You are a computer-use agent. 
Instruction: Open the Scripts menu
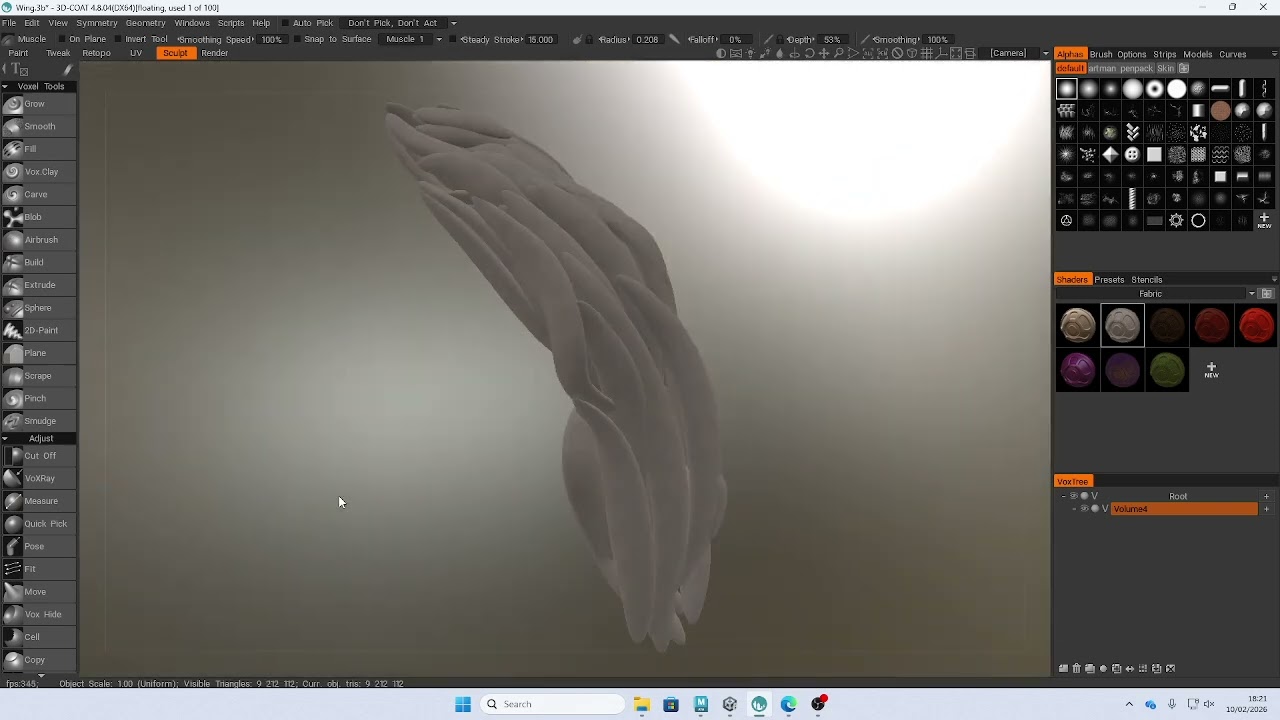(231, 23)
